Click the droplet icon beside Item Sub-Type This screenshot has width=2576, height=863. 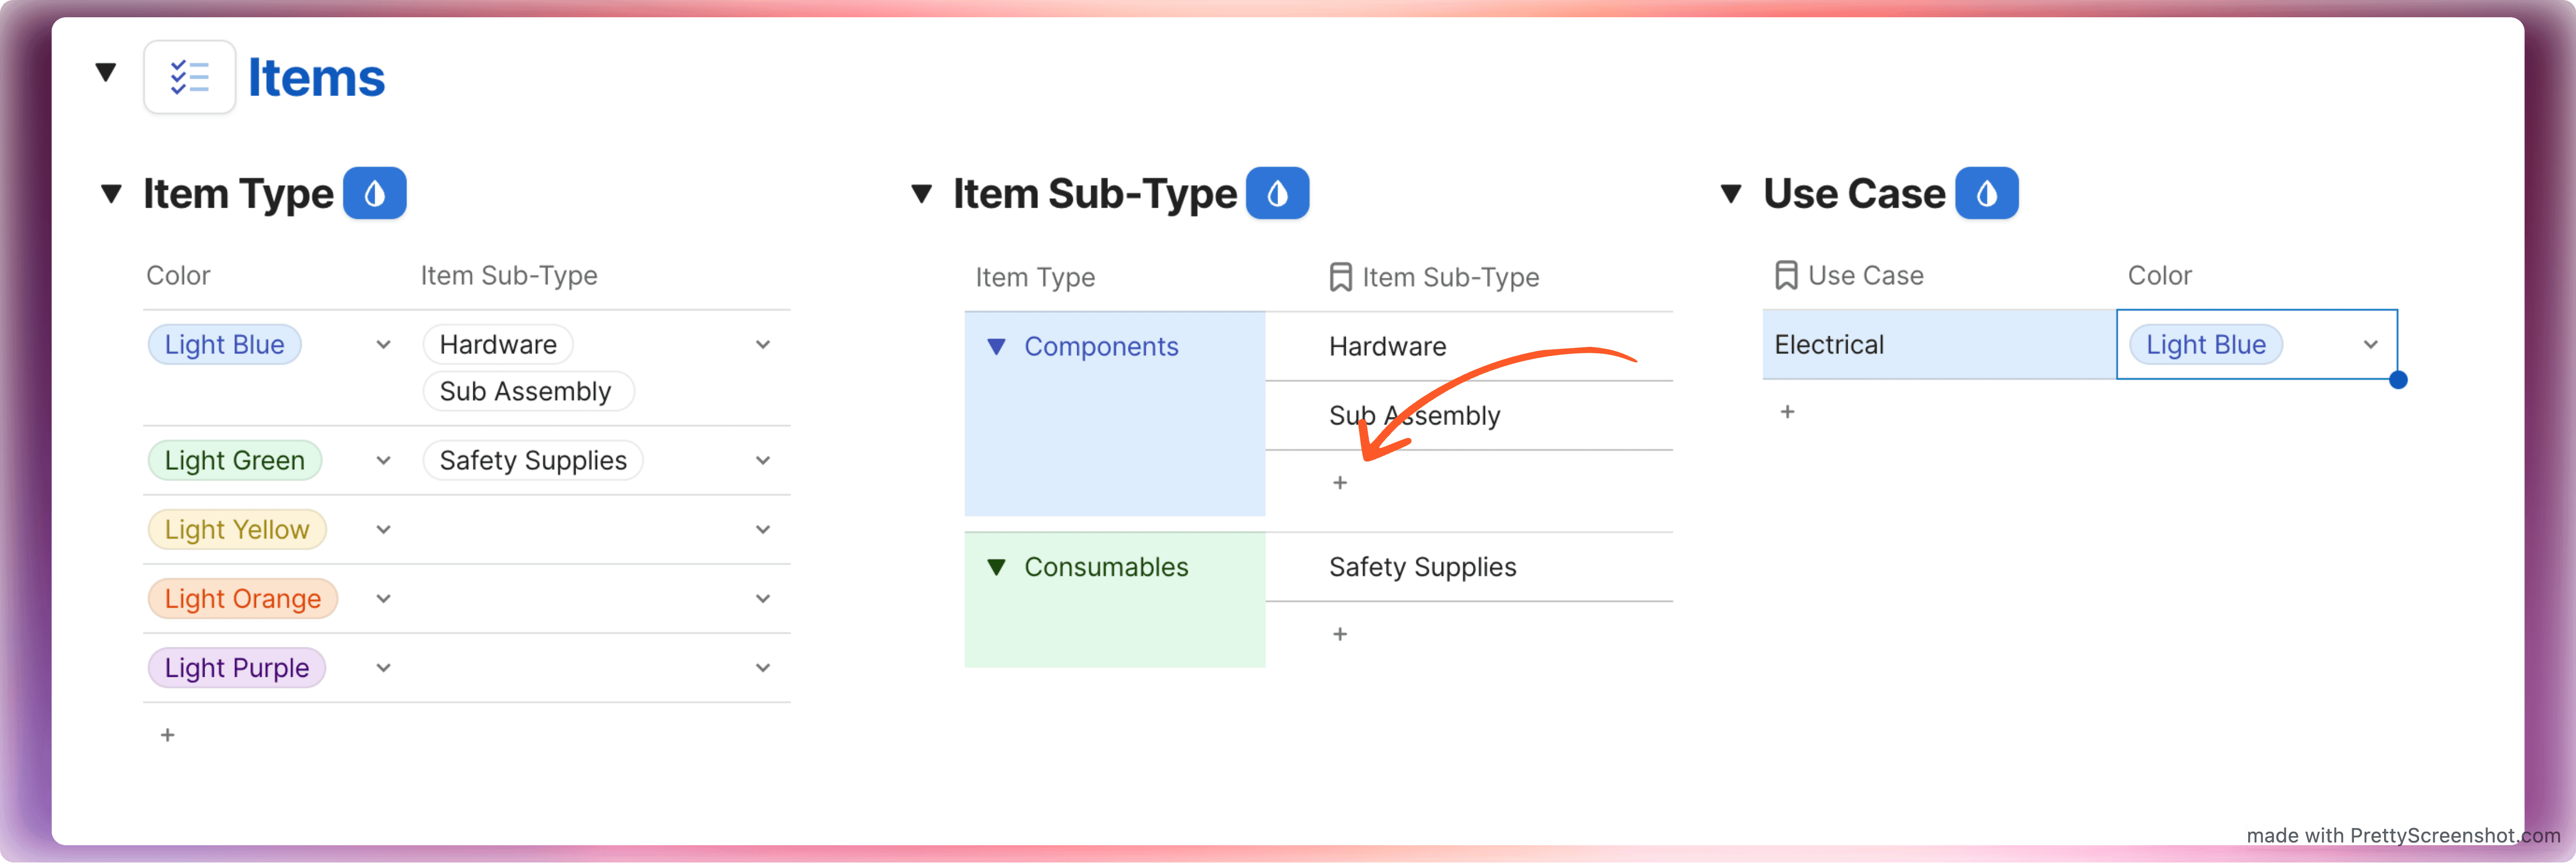[x=1277, y=193]
